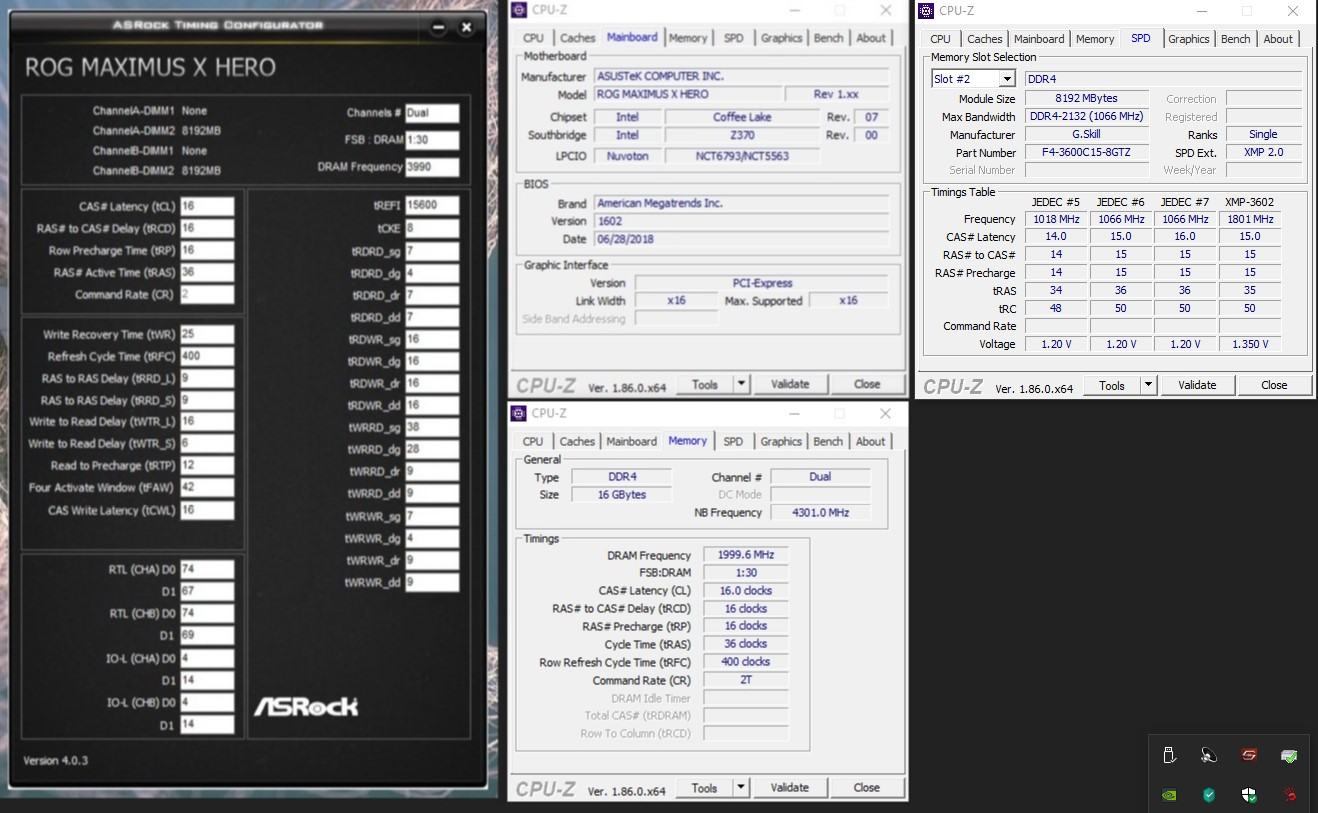Click the DRAM Frequency 1999.6 MHz value
The height and width of the screenshot is (813, 1318).
pyautogui.click(x=746, y=555)
